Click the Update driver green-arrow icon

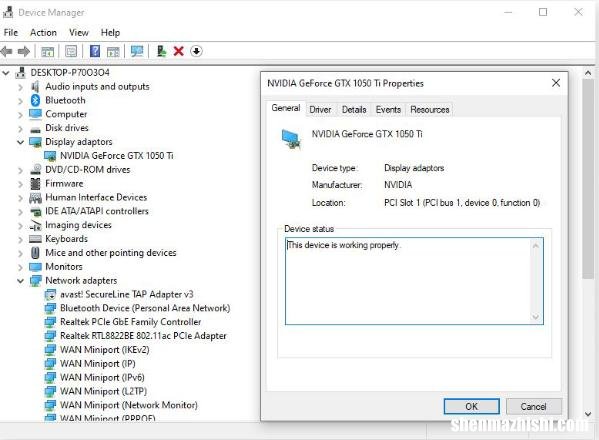point(161,51)
